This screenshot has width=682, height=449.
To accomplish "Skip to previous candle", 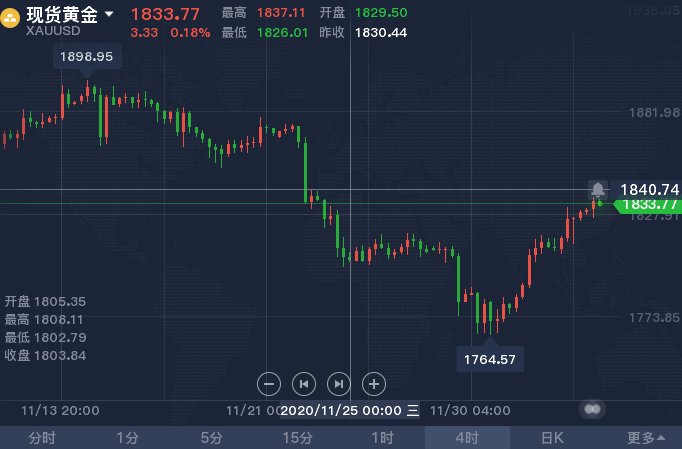I will [304, 384].
